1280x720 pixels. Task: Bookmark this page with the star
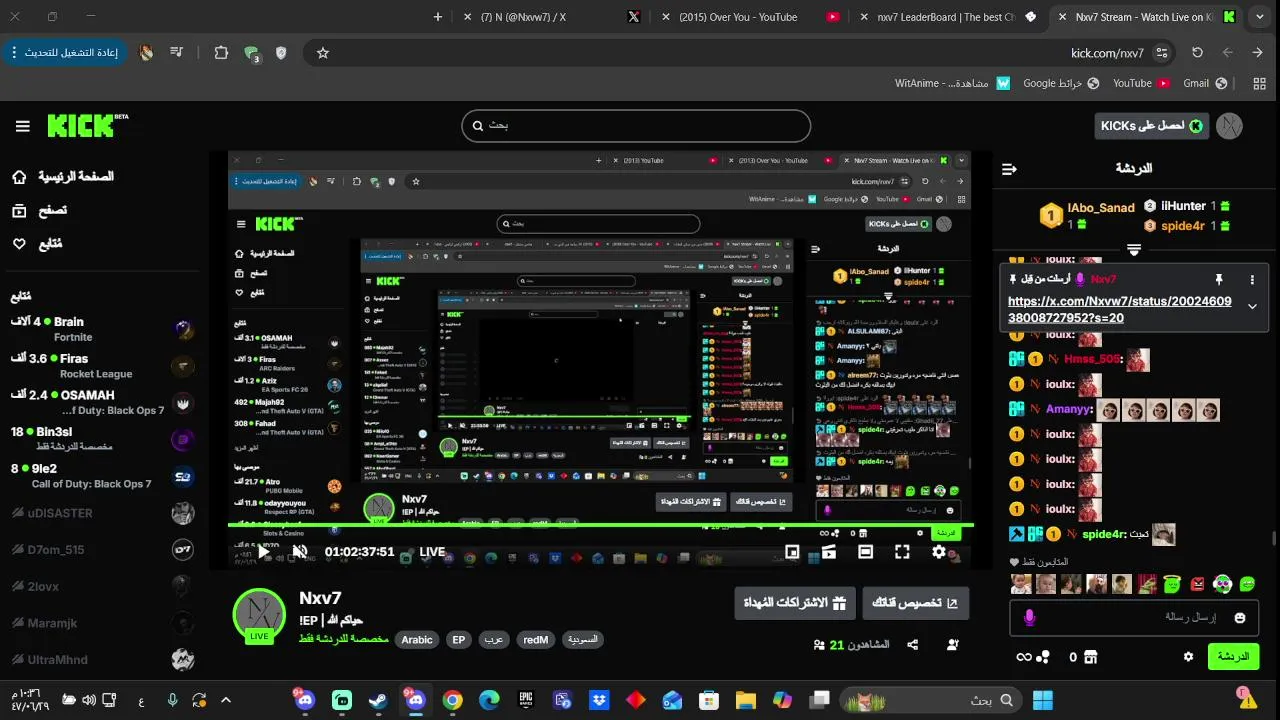[x=323, y=53]
